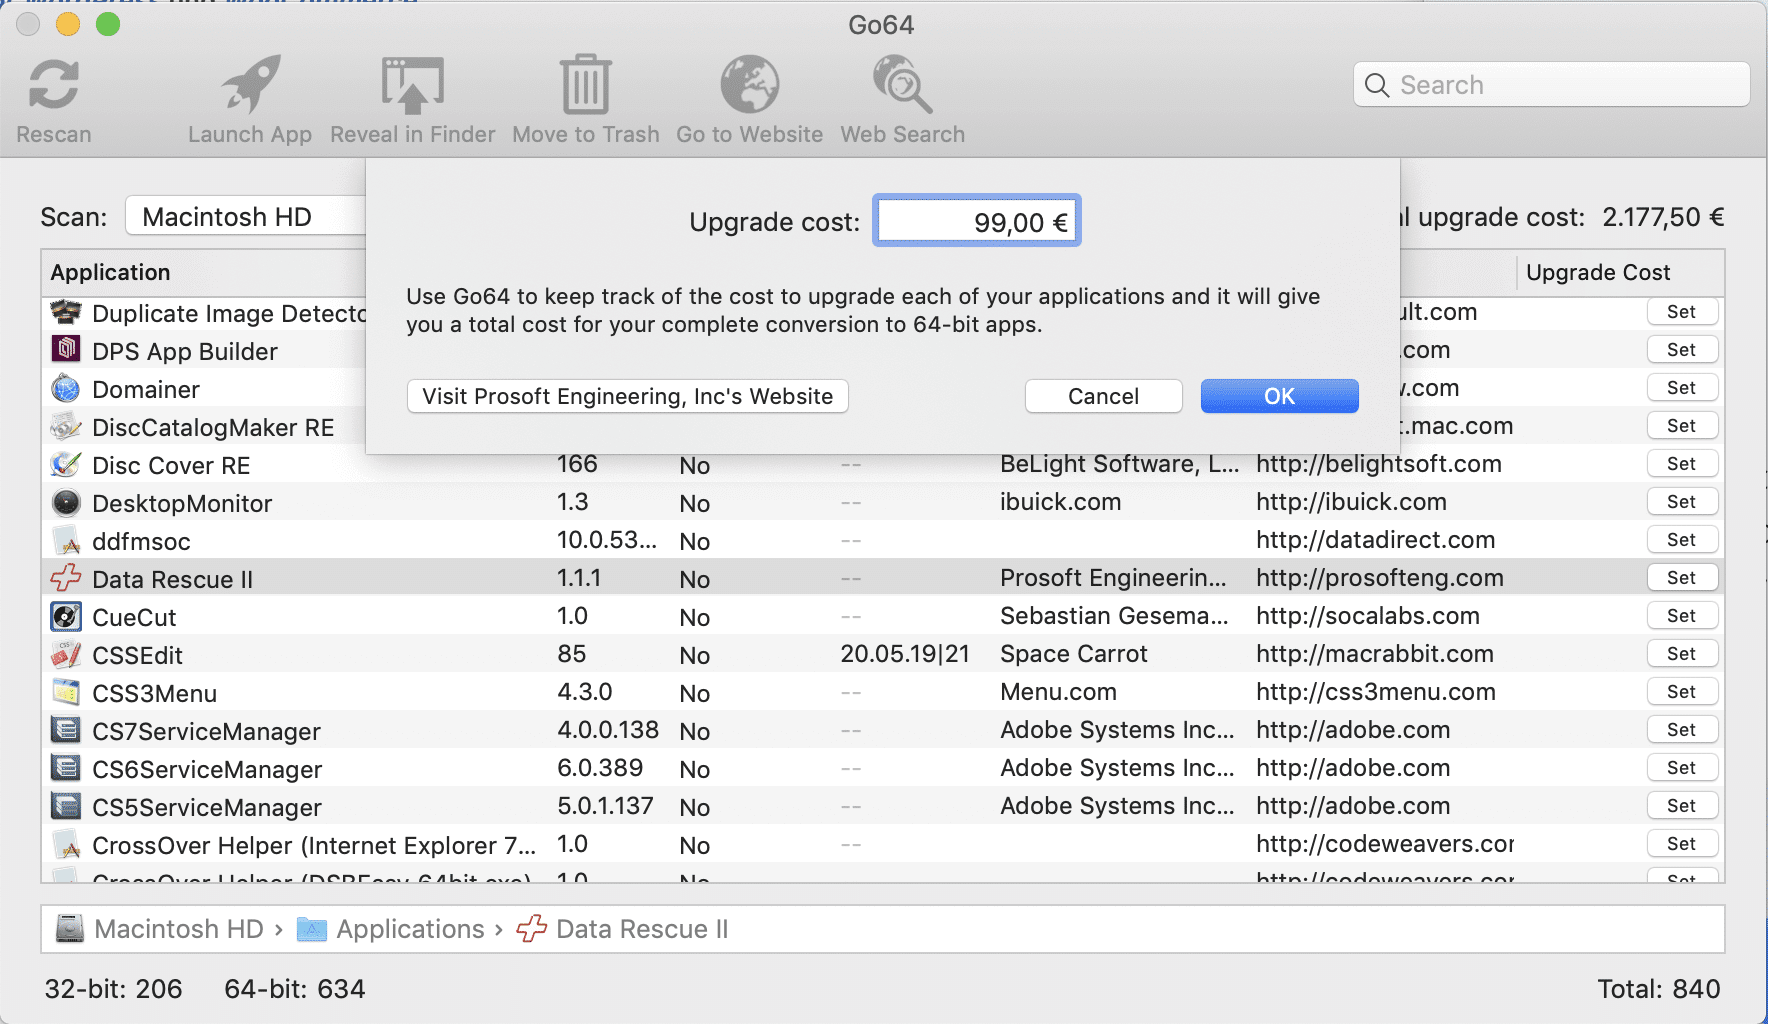The width and height of the screenshot is (1768, 1024).
Task: Click the Macintosh HD drive icon in path bar
Action: click(x=70, y=929)
